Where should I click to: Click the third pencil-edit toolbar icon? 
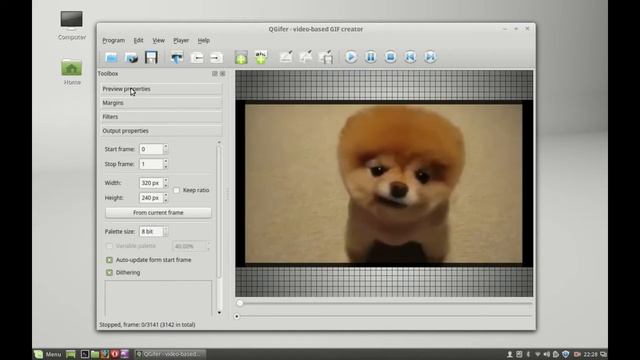[x=326, y=57]
